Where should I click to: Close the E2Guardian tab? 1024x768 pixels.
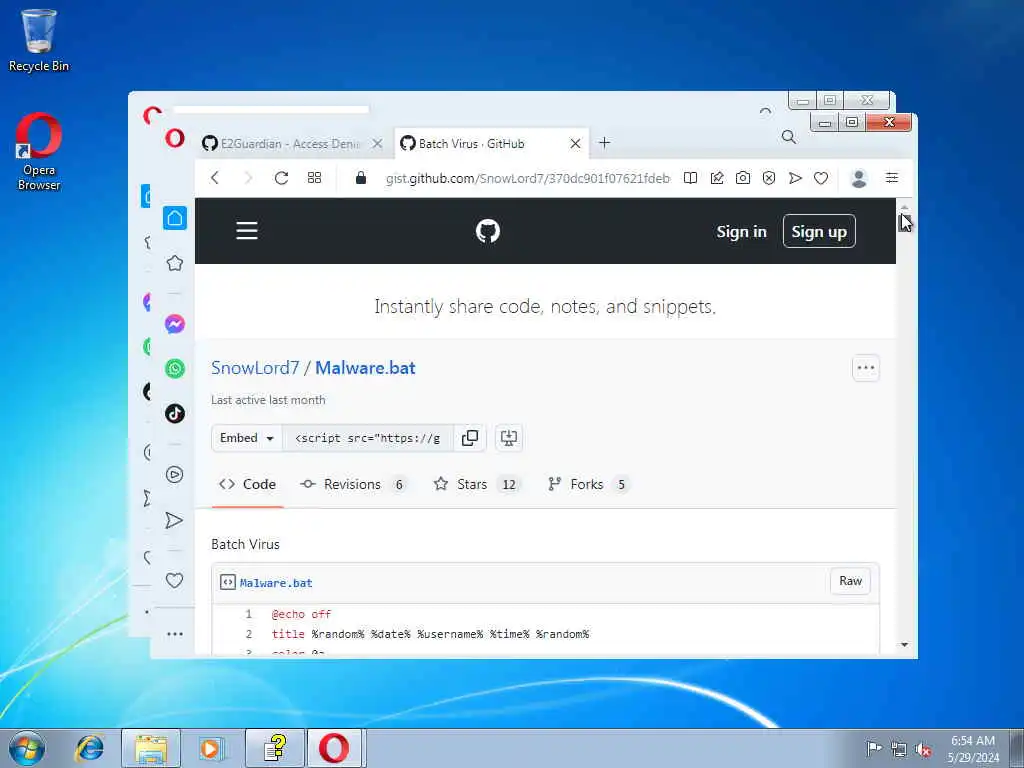(x=377, y=144)
